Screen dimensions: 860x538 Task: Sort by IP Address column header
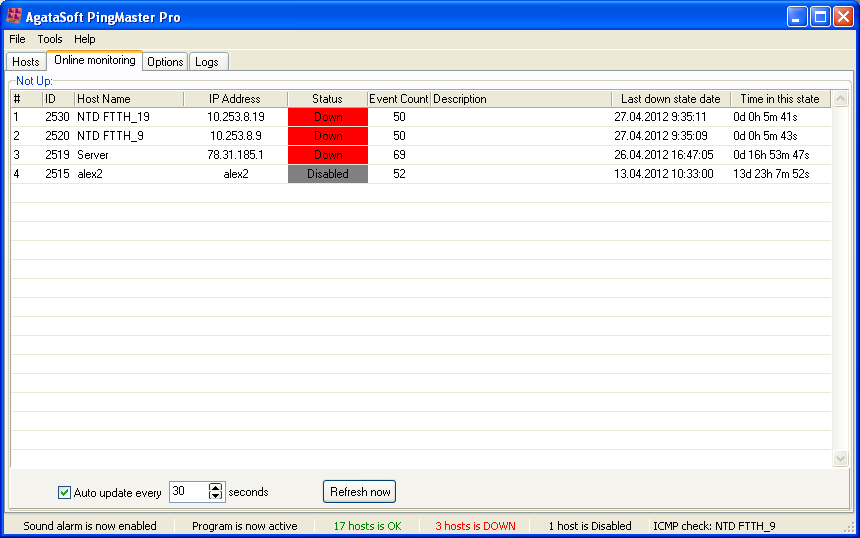click(235, 99)
